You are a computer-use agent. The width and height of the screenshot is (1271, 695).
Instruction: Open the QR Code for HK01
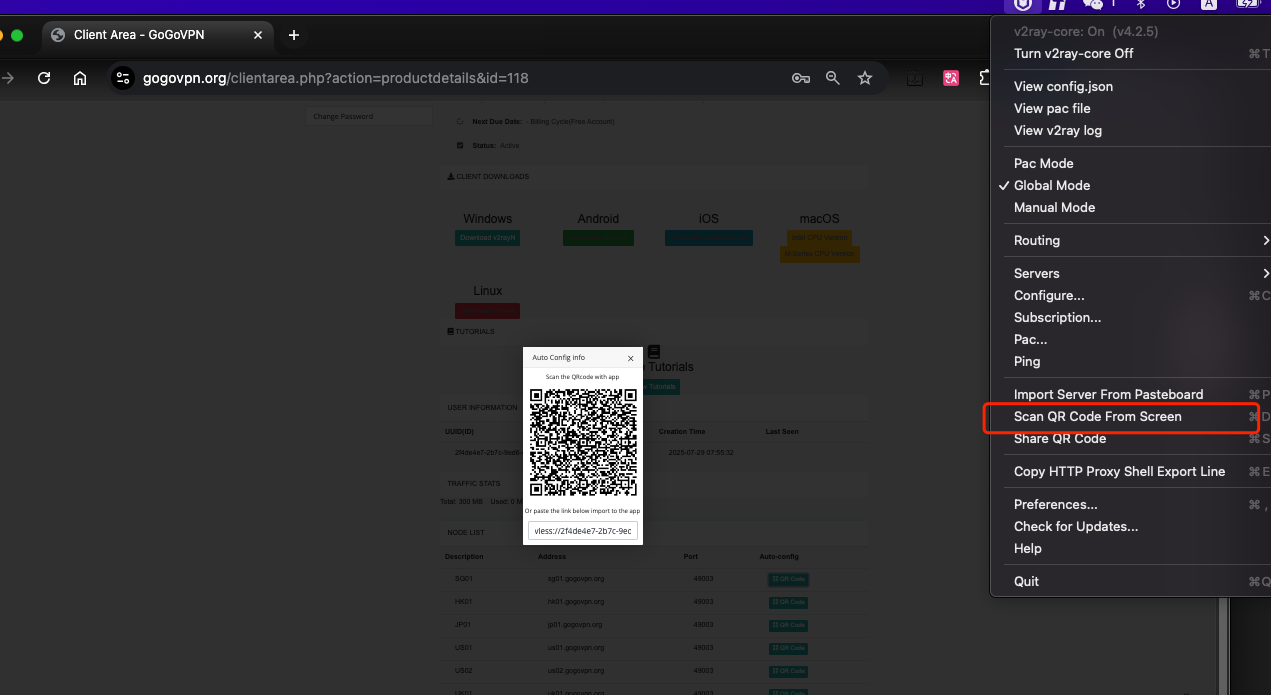[x=788, y=602]
